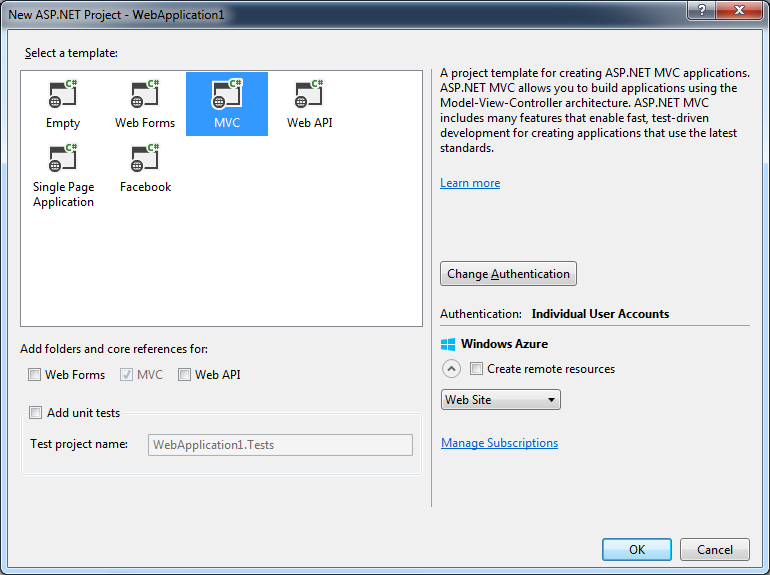The height and width of the screenshot is (575, 770).
Task: Choose the Web Forms template icon
Action: (145, 96)
